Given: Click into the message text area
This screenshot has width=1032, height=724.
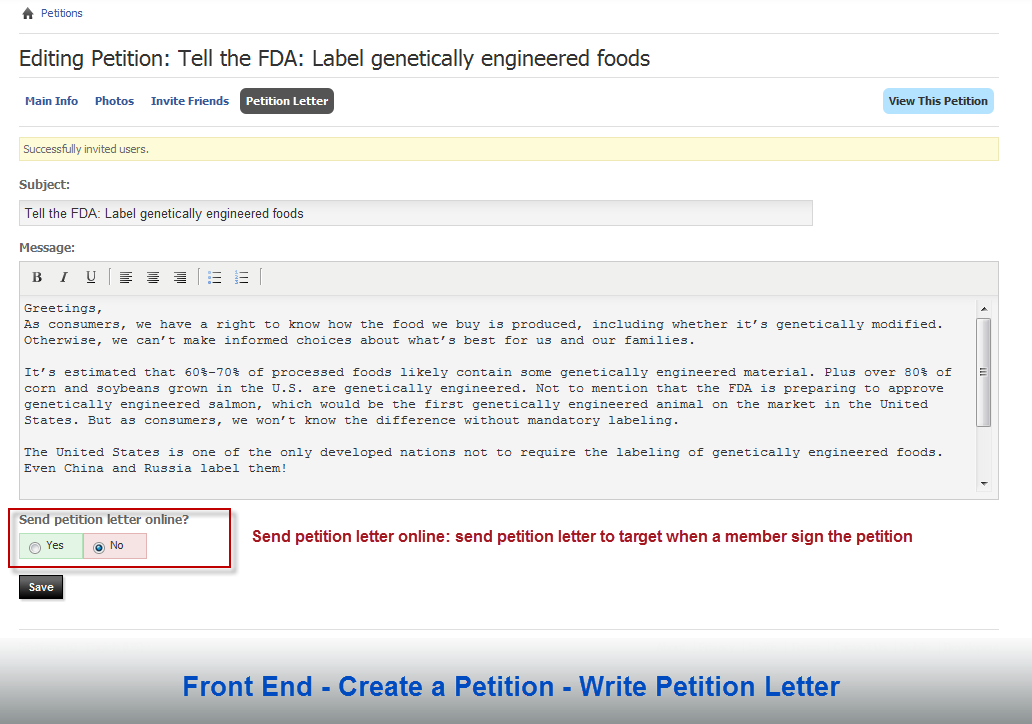Looking at the screenshot, I should click(498, 396).
